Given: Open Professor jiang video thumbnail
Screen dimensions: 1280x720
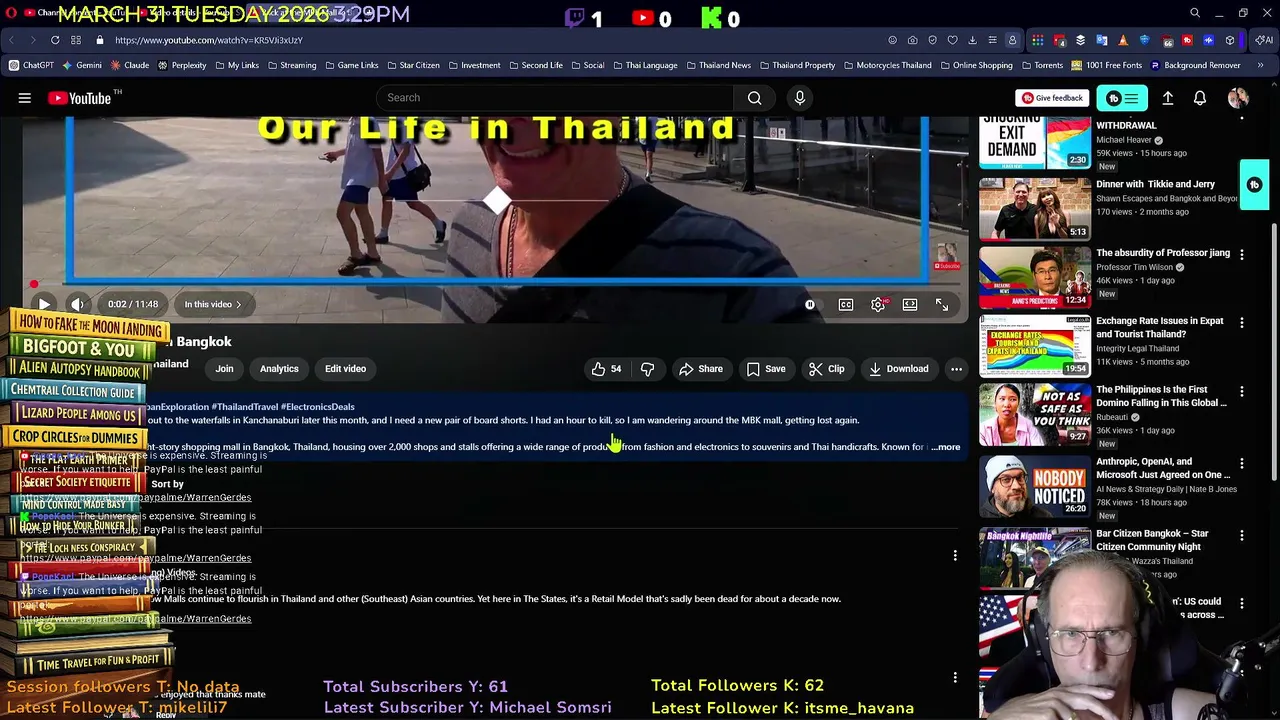Looking at the screenshot, I should click(x=1035, y=277).
